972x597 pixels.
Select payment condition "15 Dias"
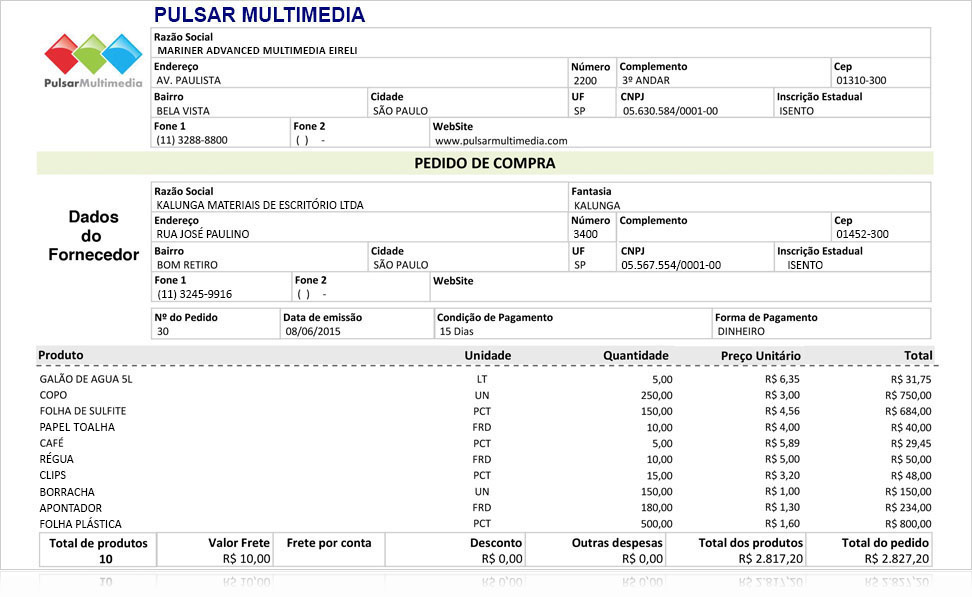[x=456, y=332]
